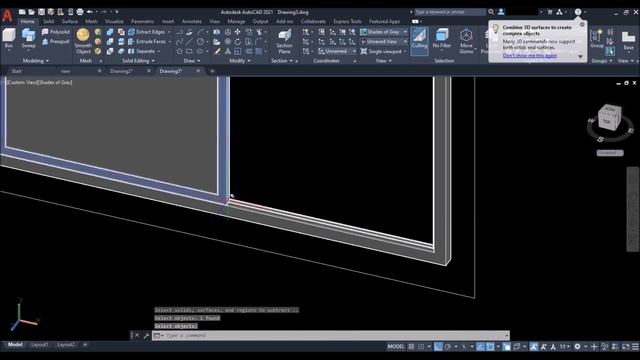This screenshot has height=360, width=640.
Task: Click the MODEL space button in status bar
Action: point(396,347)
